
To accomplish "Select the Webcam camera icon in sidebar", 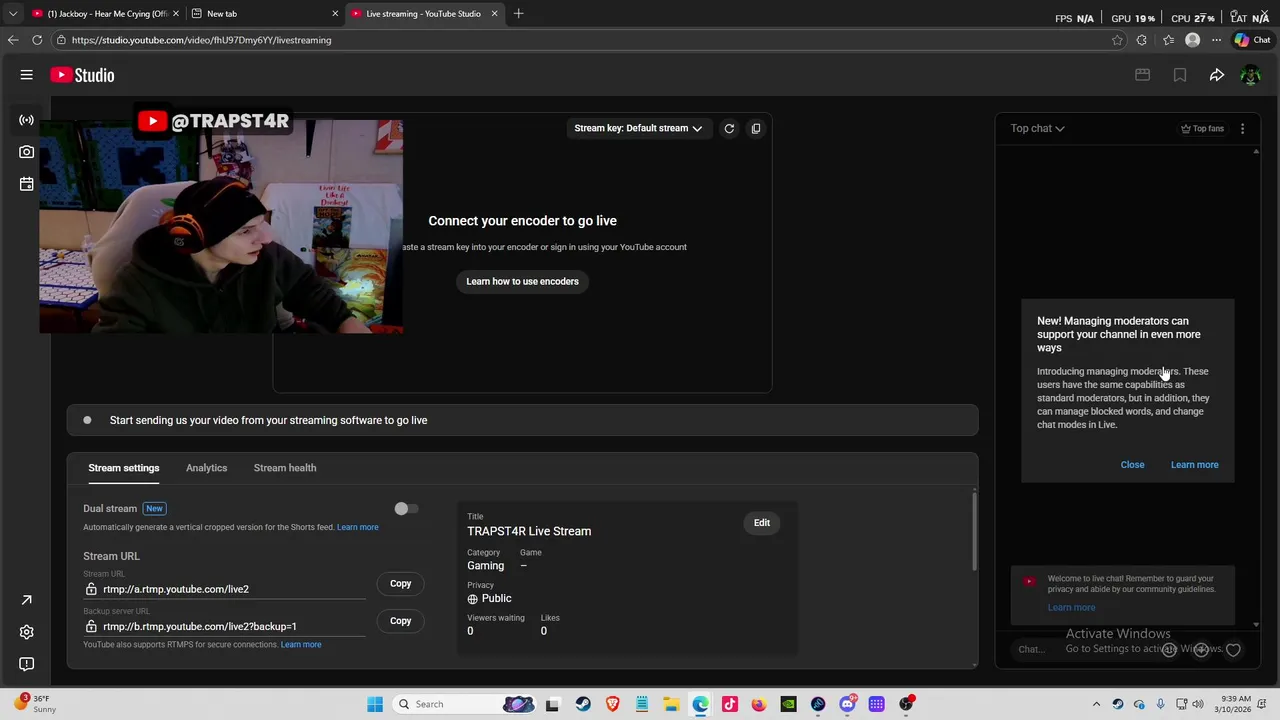I will coord(27,152).
